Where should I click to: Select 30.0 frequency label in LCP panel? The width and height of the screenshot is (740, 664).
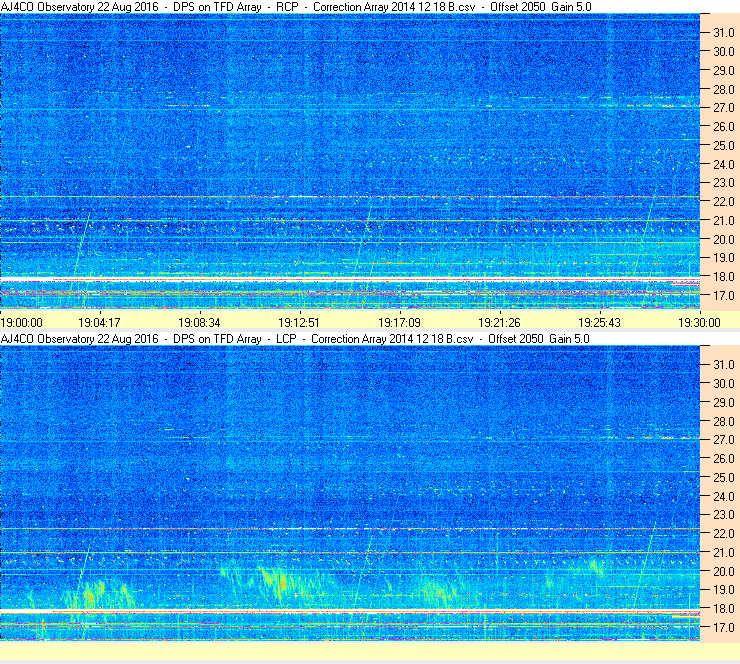coord(723,384)
